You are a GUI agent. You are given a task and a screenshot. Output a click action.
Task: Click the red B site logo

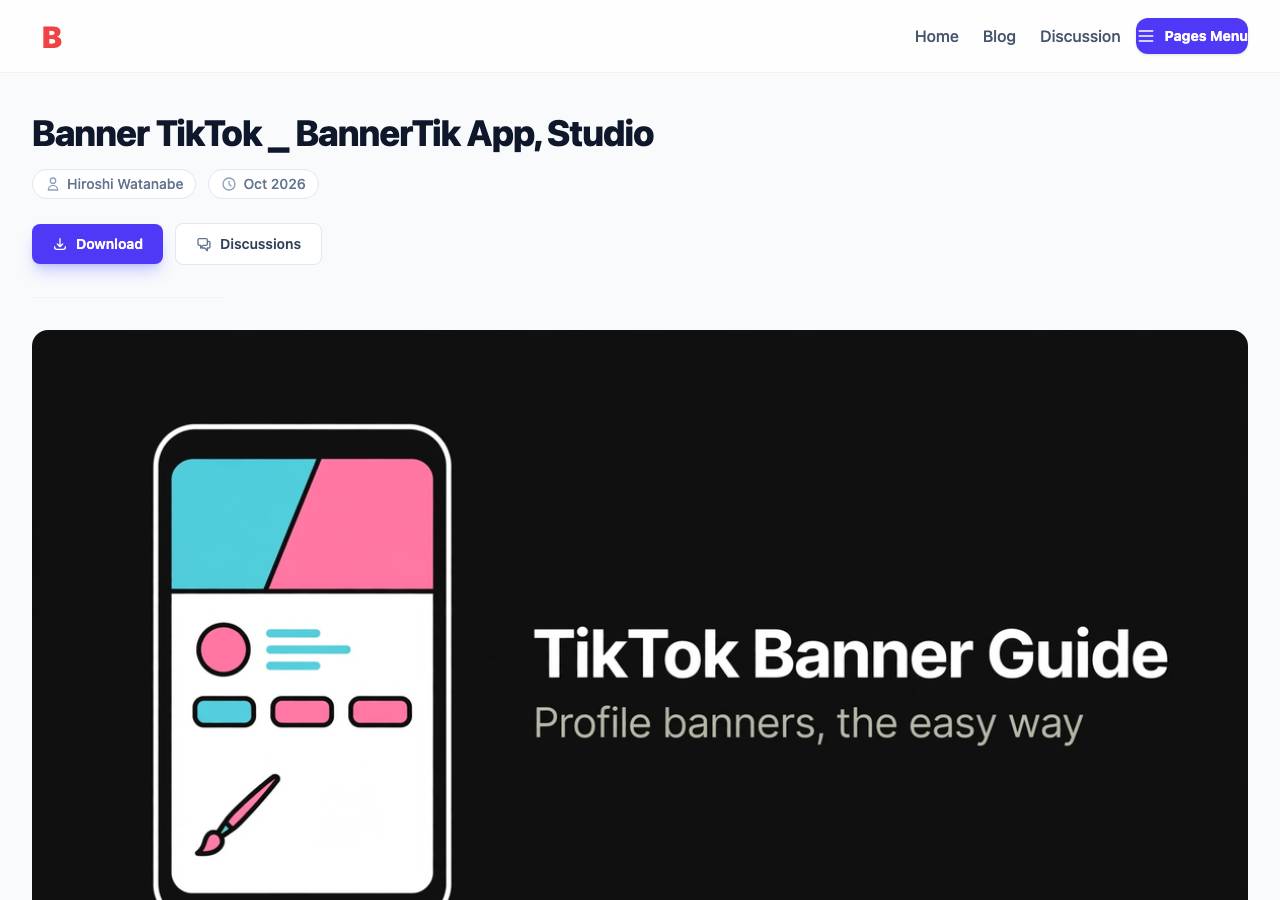coord(52,37)
